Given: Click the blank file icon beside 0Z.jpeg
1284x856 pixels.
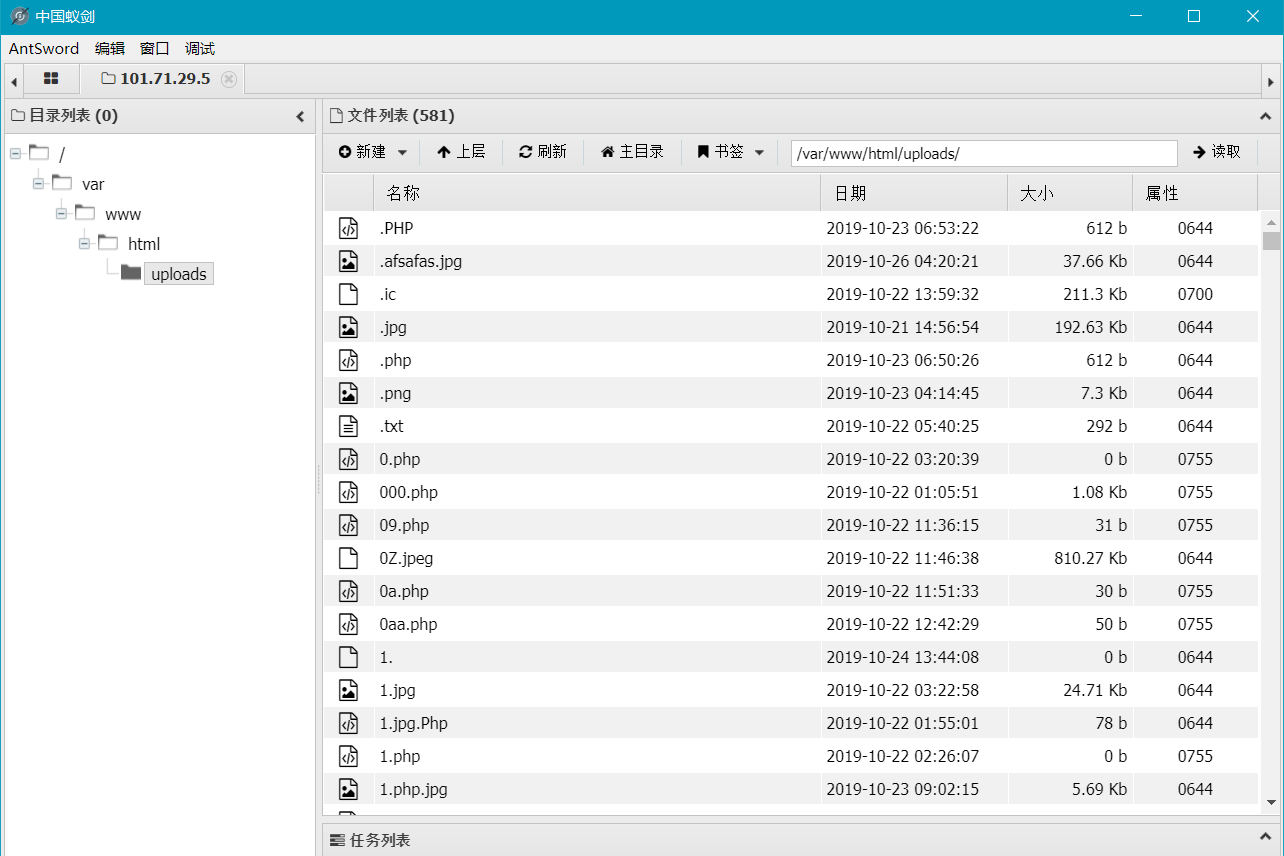Looking at the screenshot, I should [x=348, y=558].
